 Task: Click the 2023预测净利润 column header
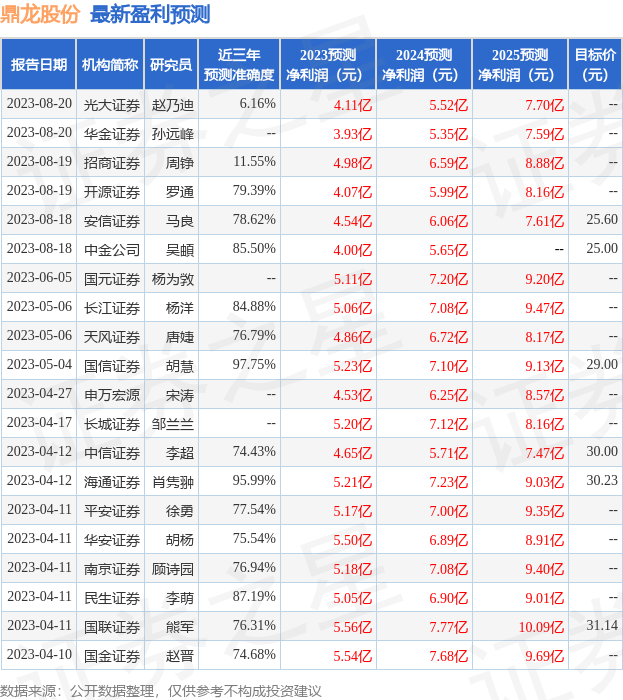pos(328,64)
